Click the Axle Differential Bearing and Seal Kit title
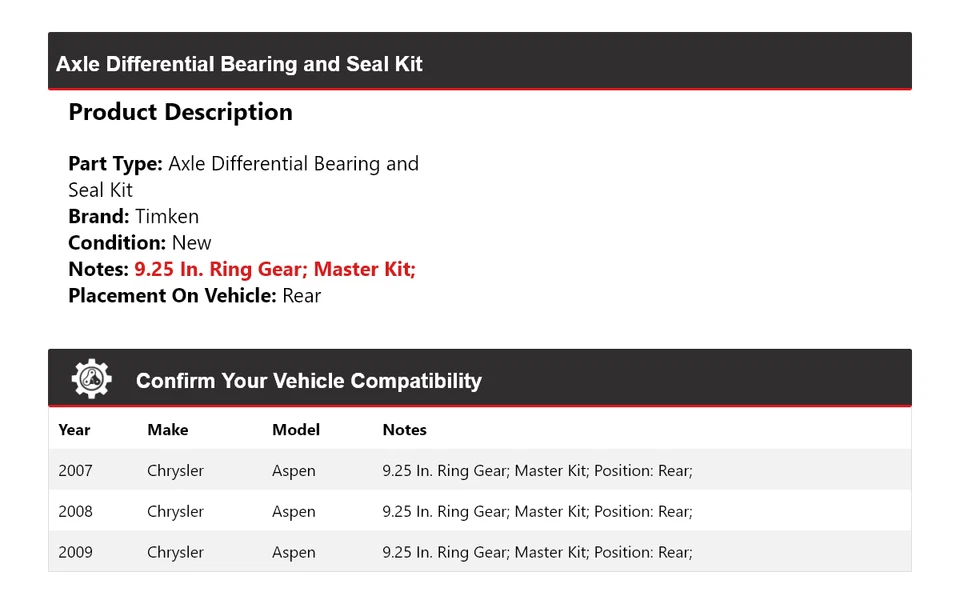Viewport: 960px width, 604px height. (x=239, y=64)
